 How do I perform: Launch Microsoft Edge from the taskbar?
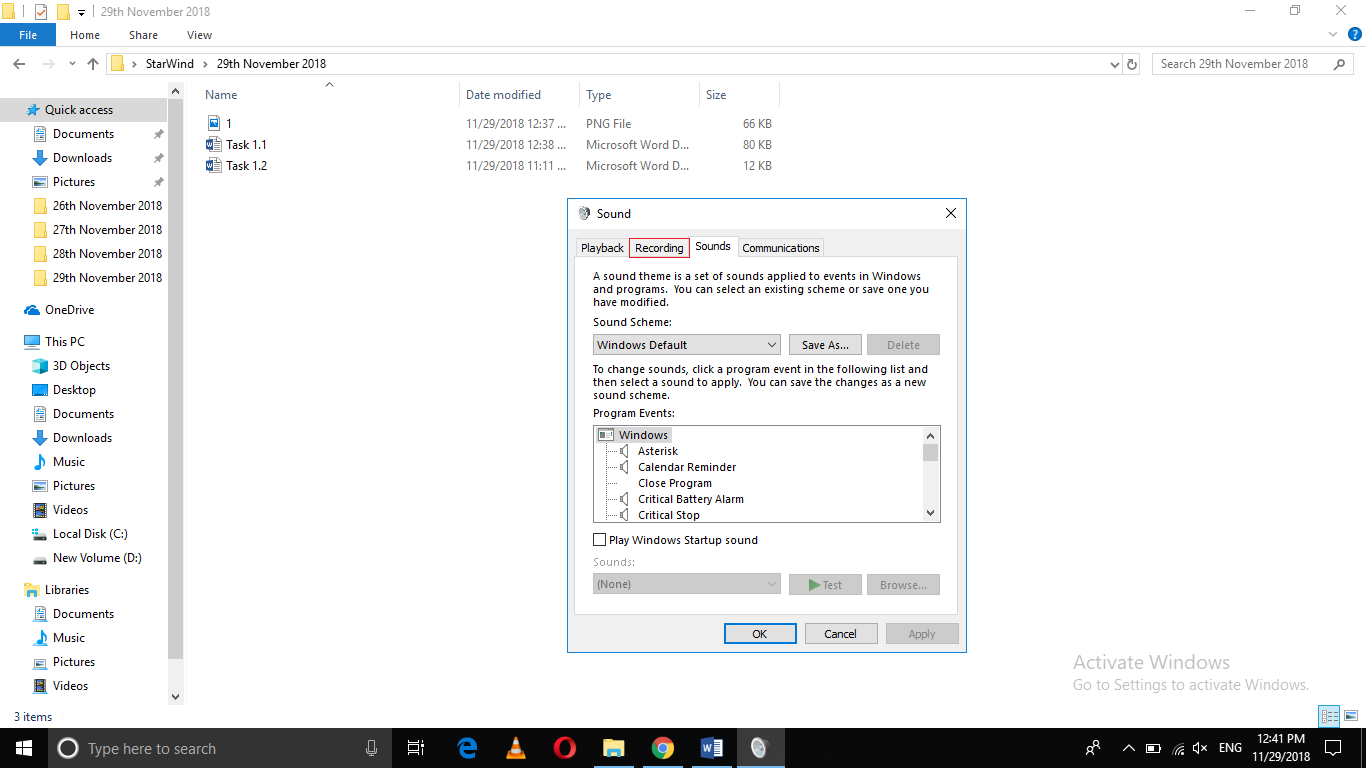(x=466, y=747)
